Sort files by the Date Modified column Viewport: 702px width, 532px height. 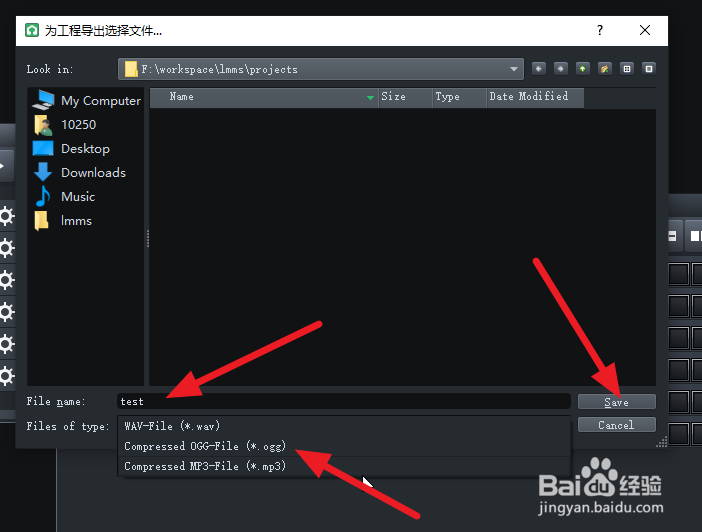[535, 97]
